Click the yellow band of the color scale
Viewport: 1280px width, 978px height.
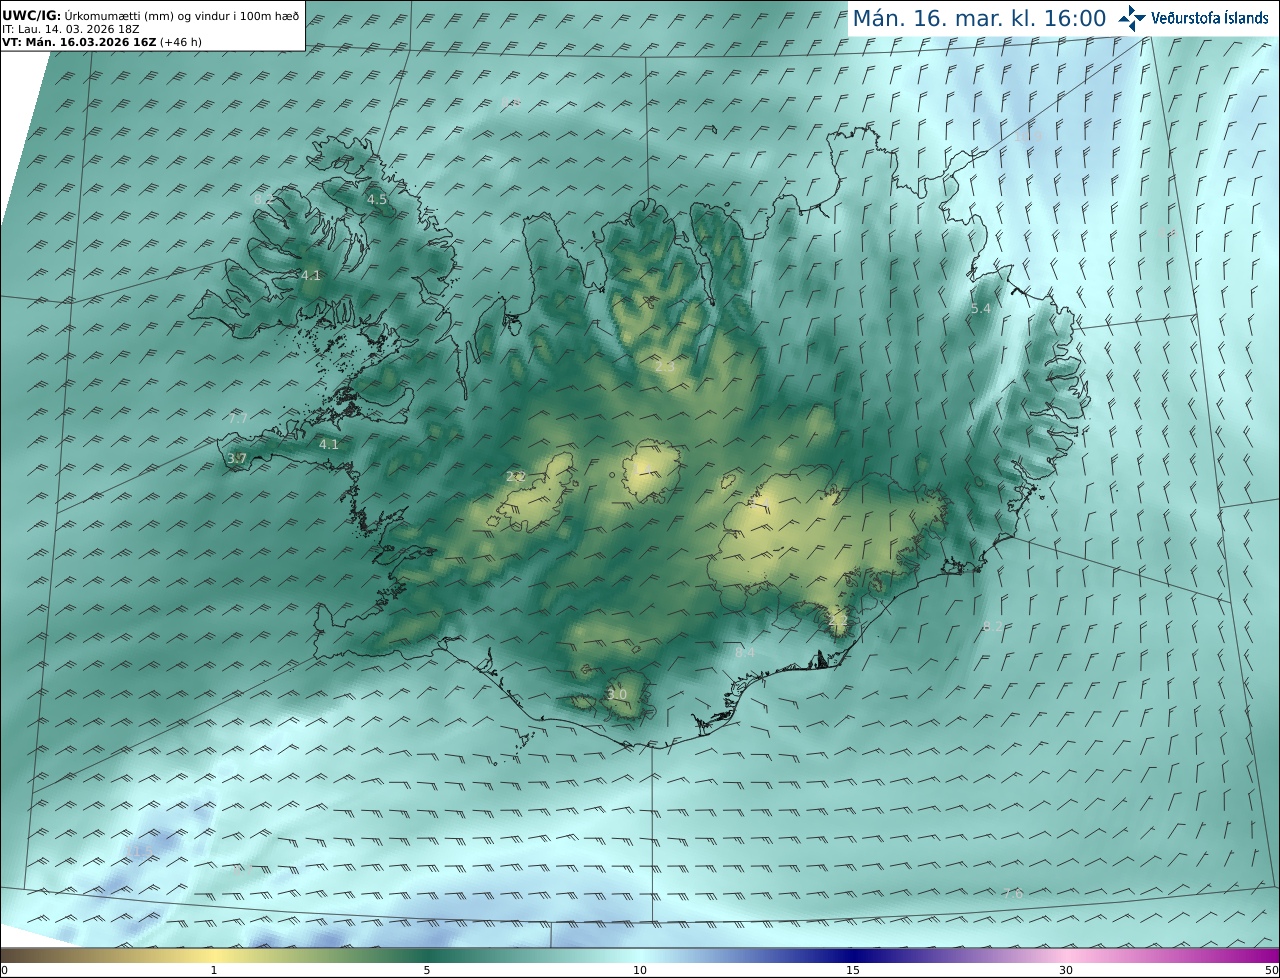214,955
